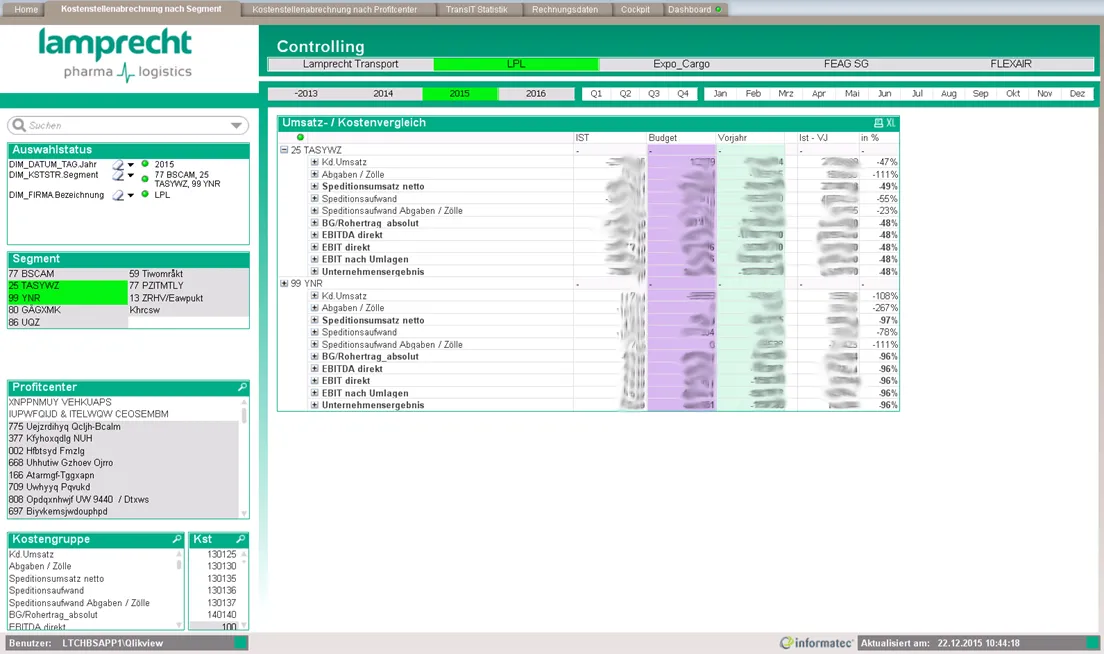
Task: Expand the 99 YNR group
Action: [x=284, y=284]
